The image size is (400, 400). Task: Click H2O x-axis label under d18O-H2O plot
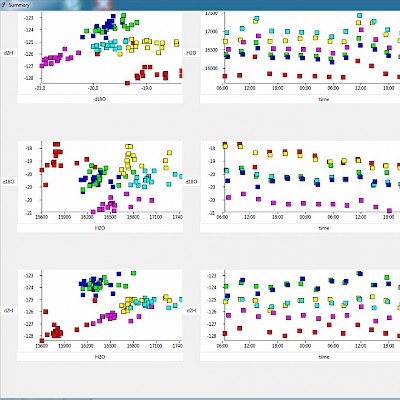tap(100, 228)
